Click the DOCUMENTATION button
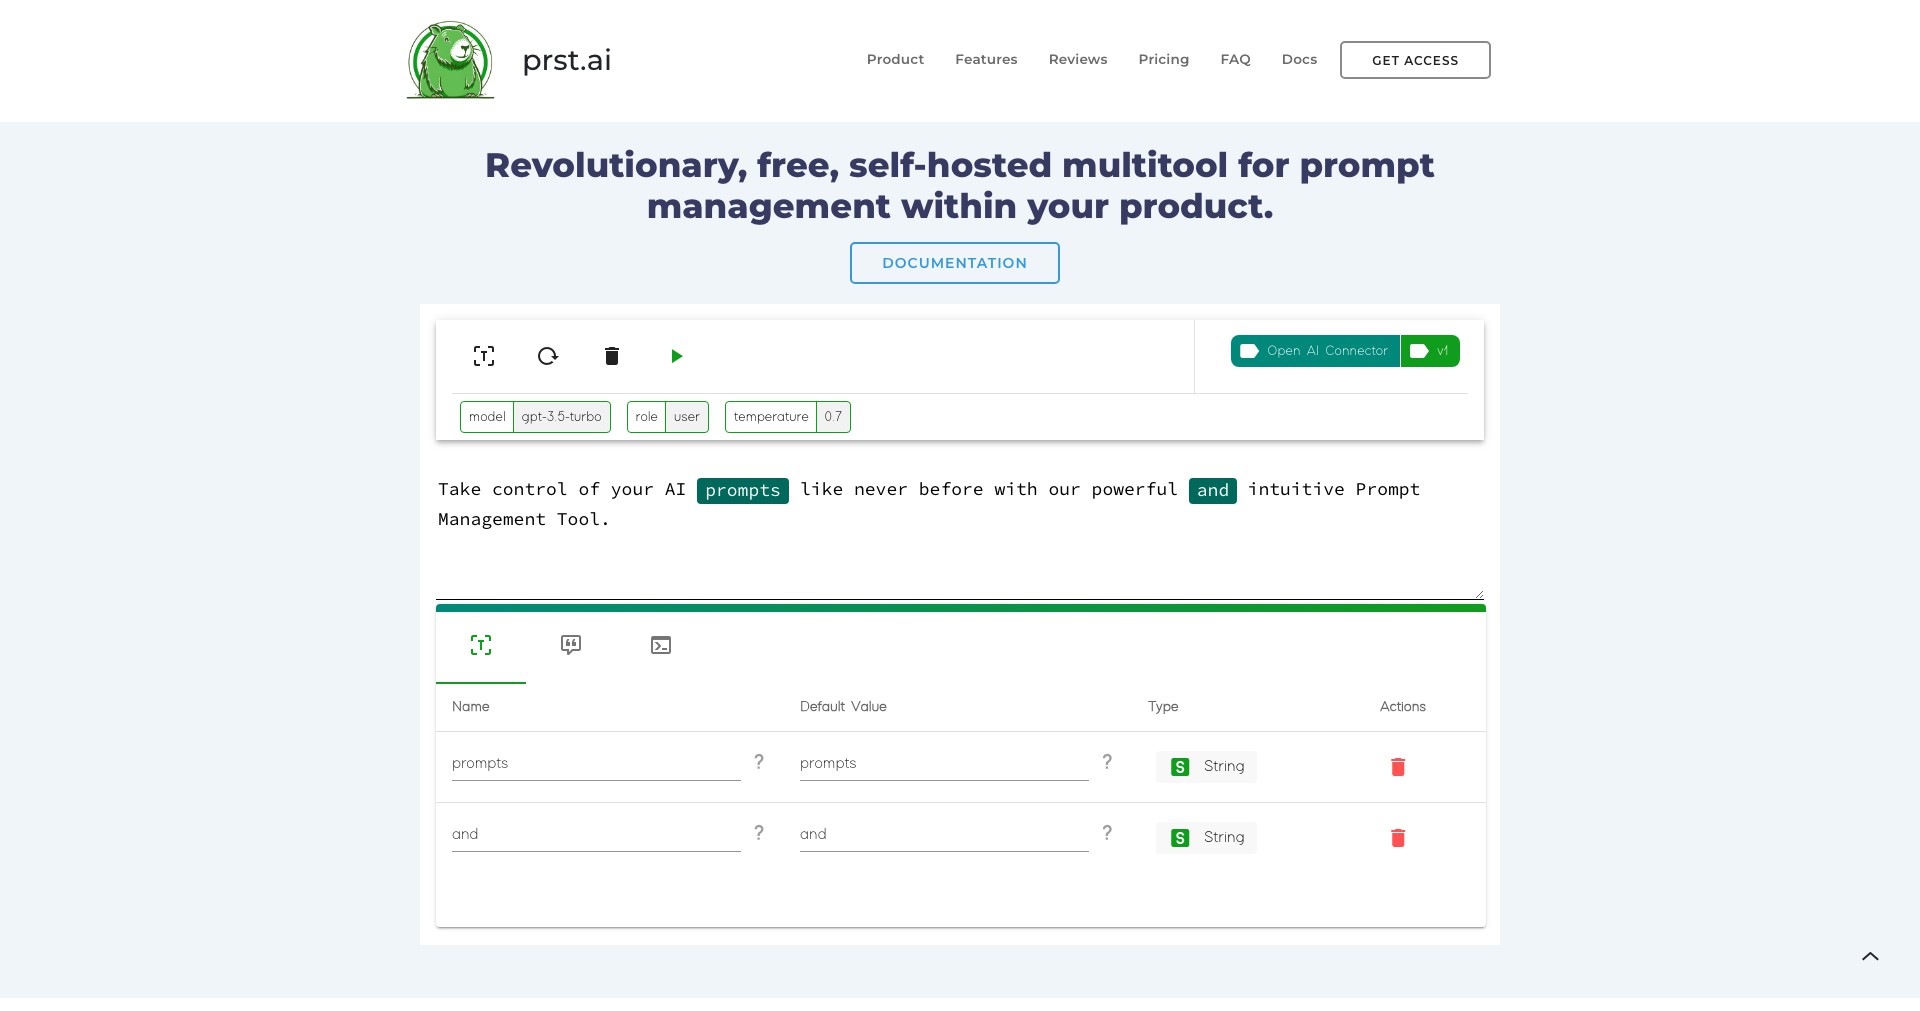 pos(955,263)
